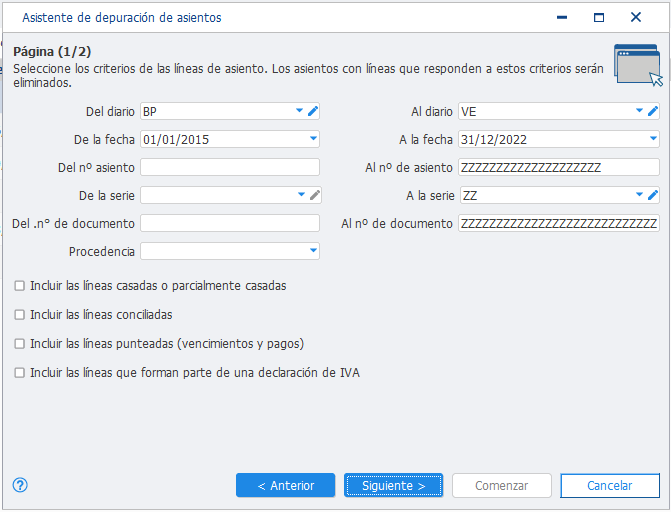Focus the Del .n° de documento field

pyautogui.click(x=230, y=223)
